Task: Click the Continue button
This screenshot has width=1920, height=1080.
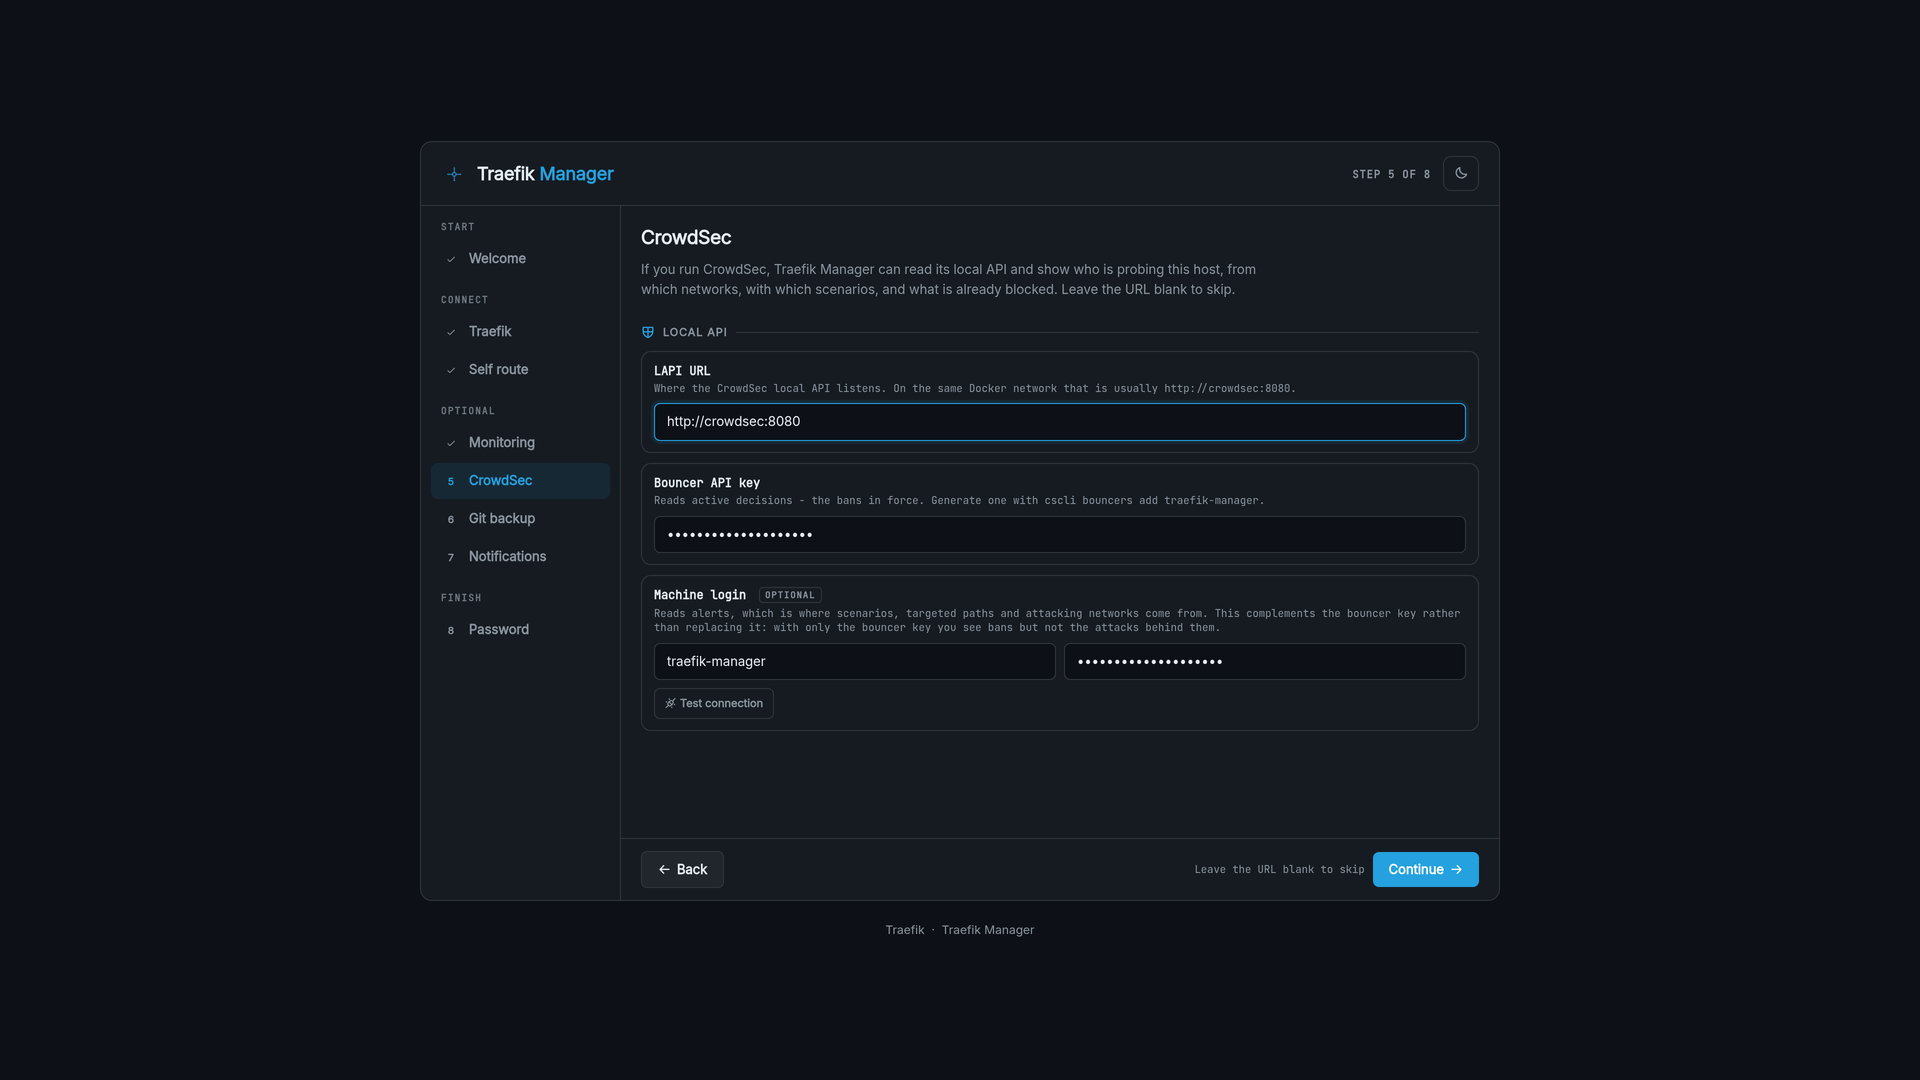Action: click(1425, 869)
